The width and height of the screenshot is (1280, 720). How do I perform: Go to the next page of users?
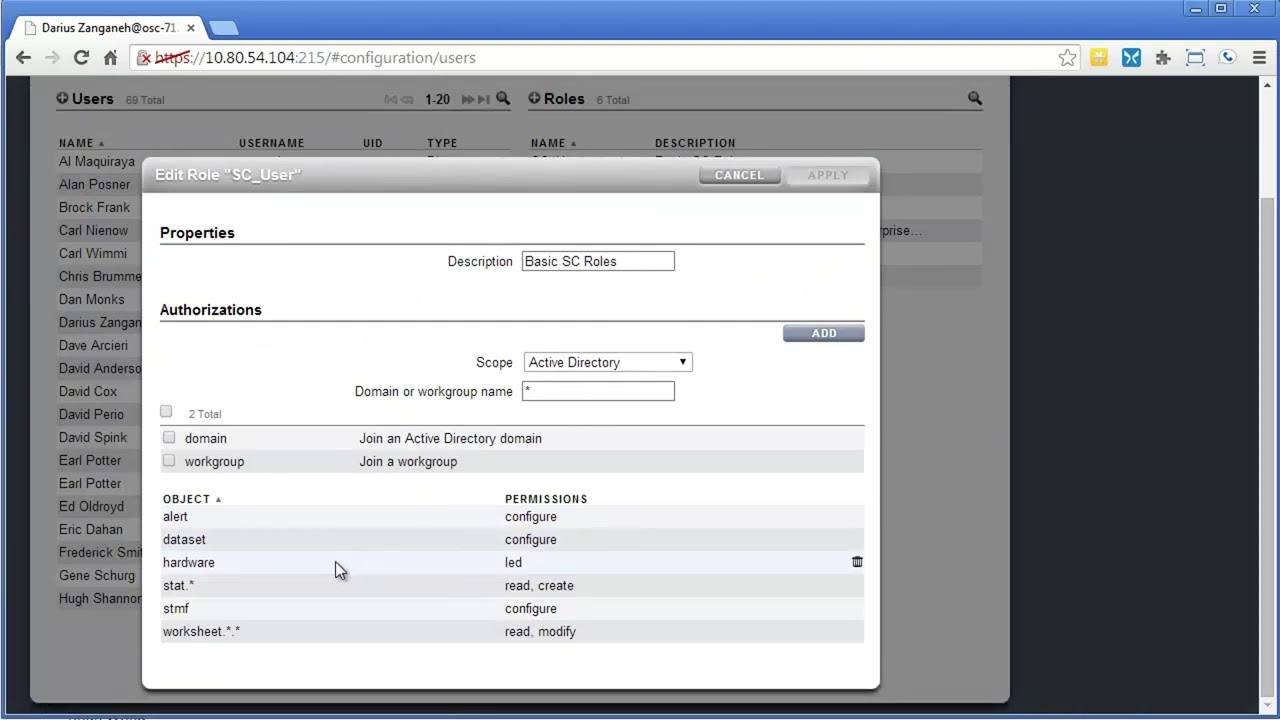point(467,99)
